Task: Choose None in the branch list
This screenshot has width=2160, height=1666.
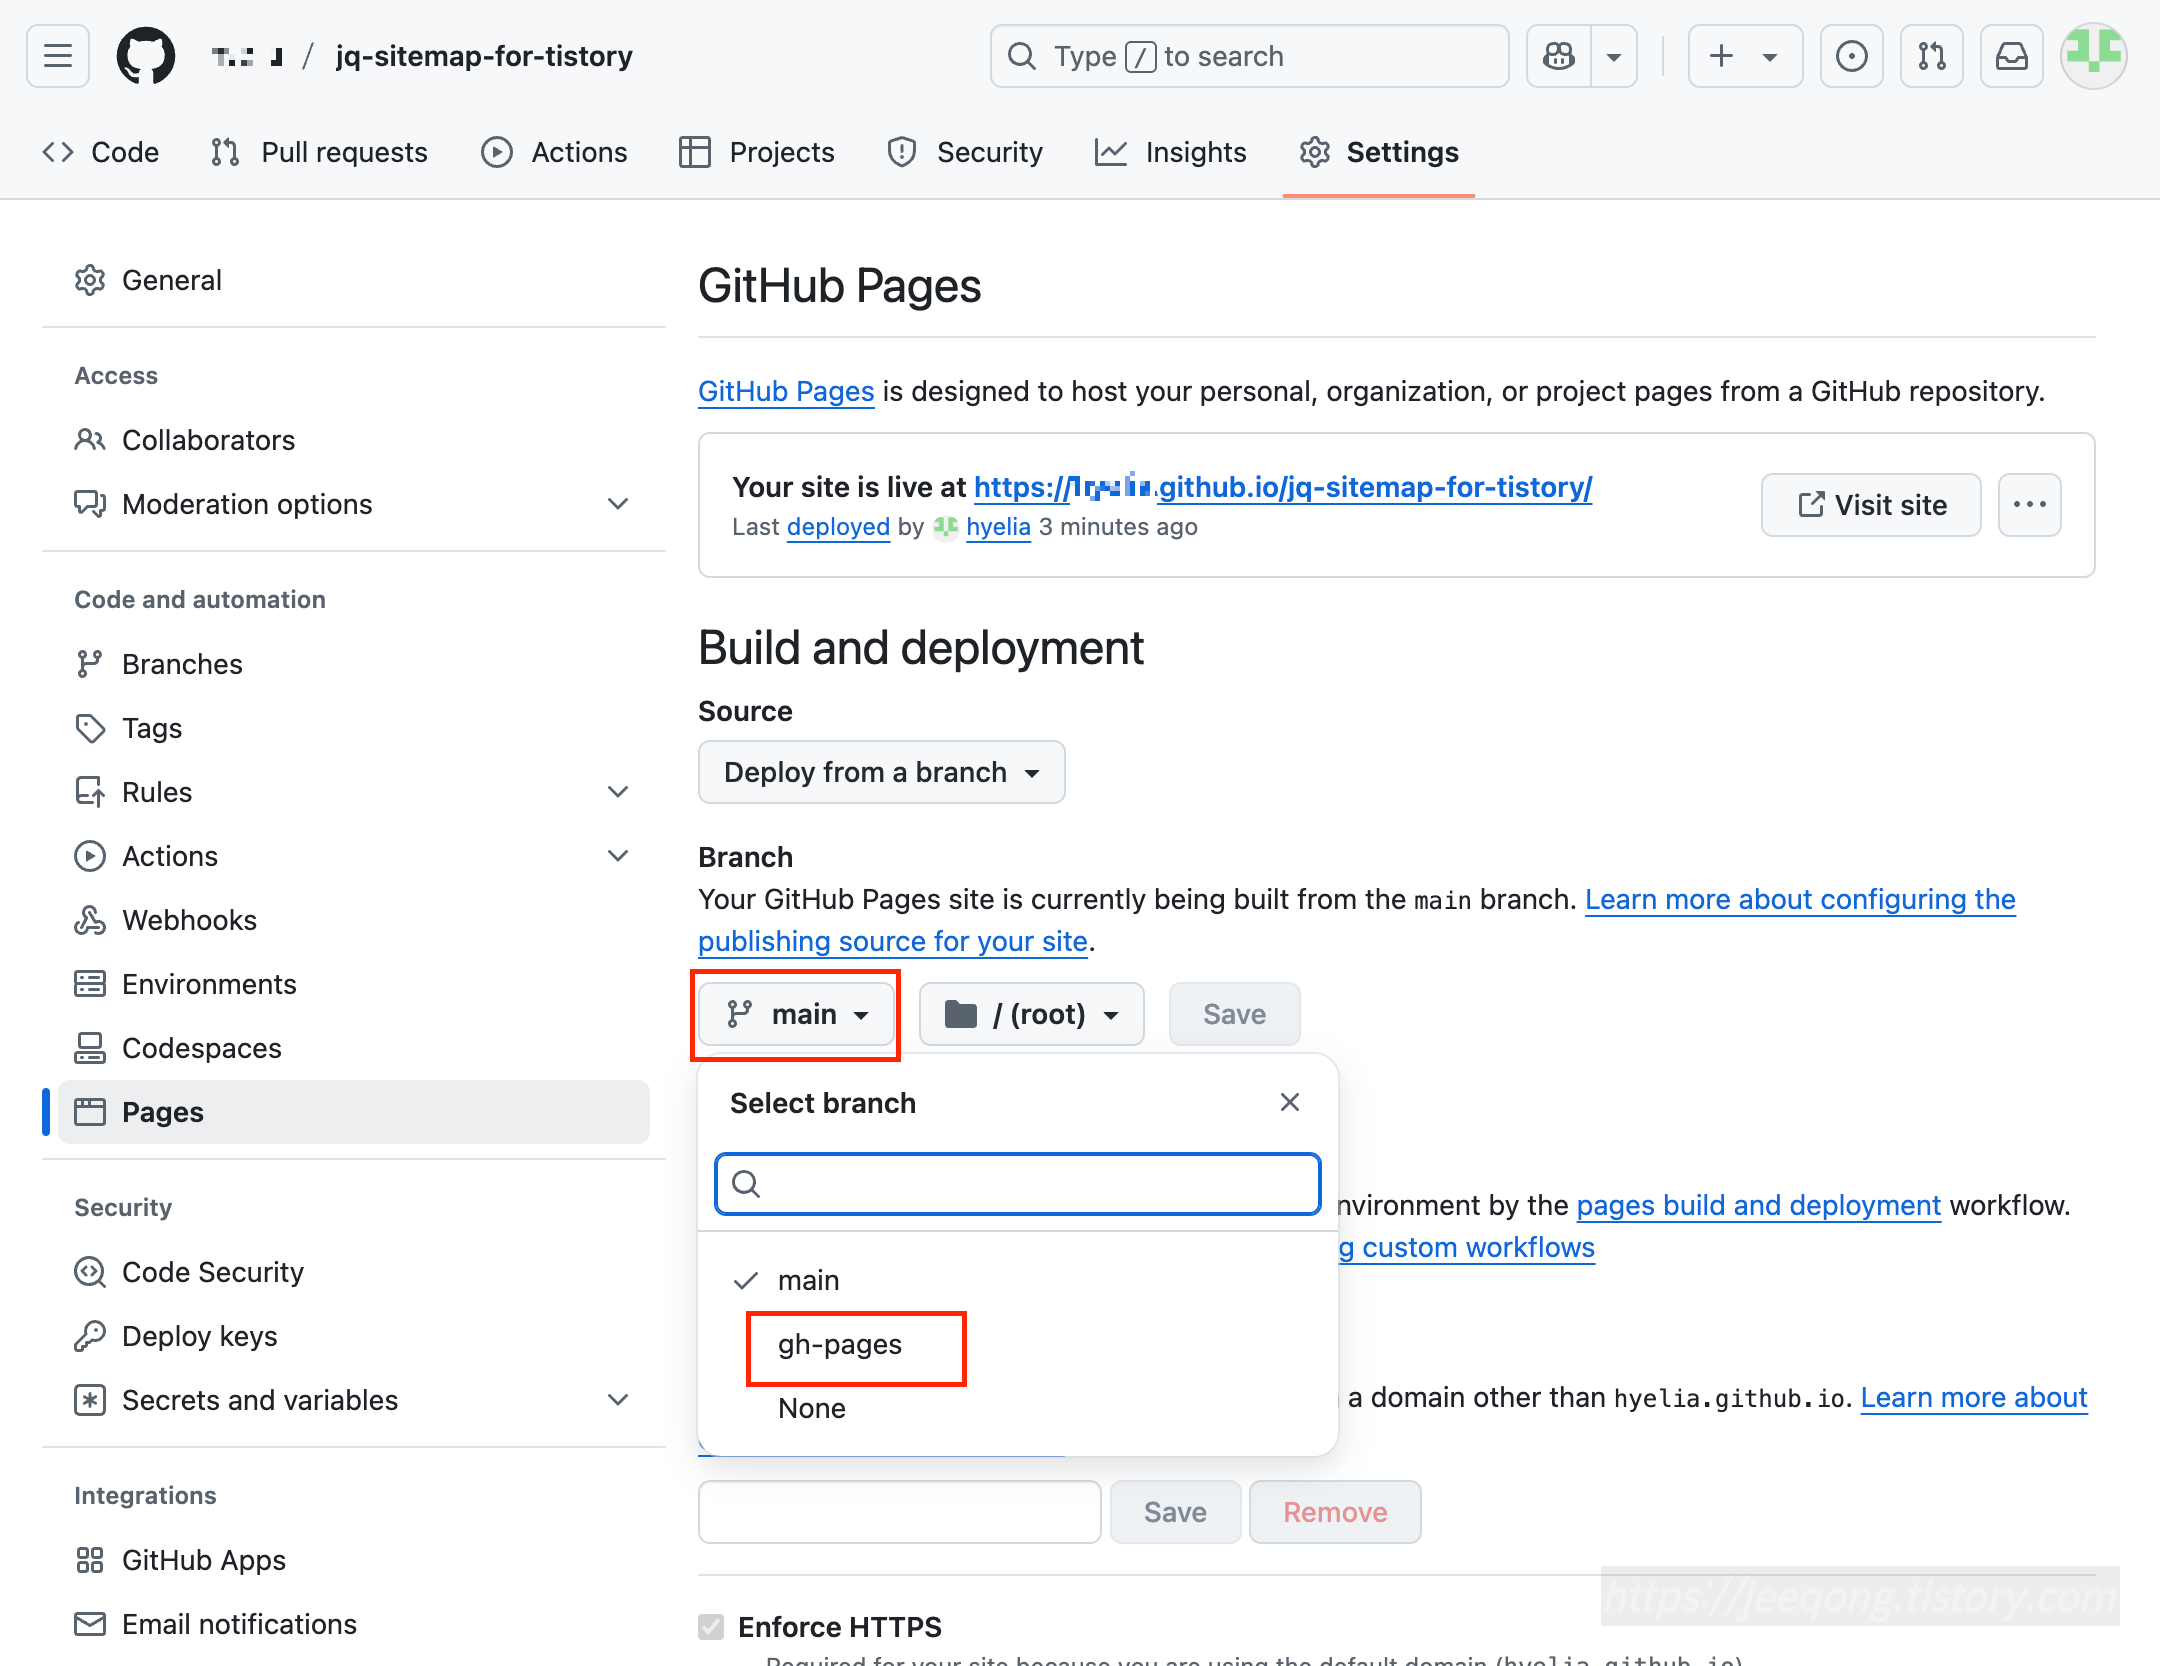Action: tap(812, 1409)
